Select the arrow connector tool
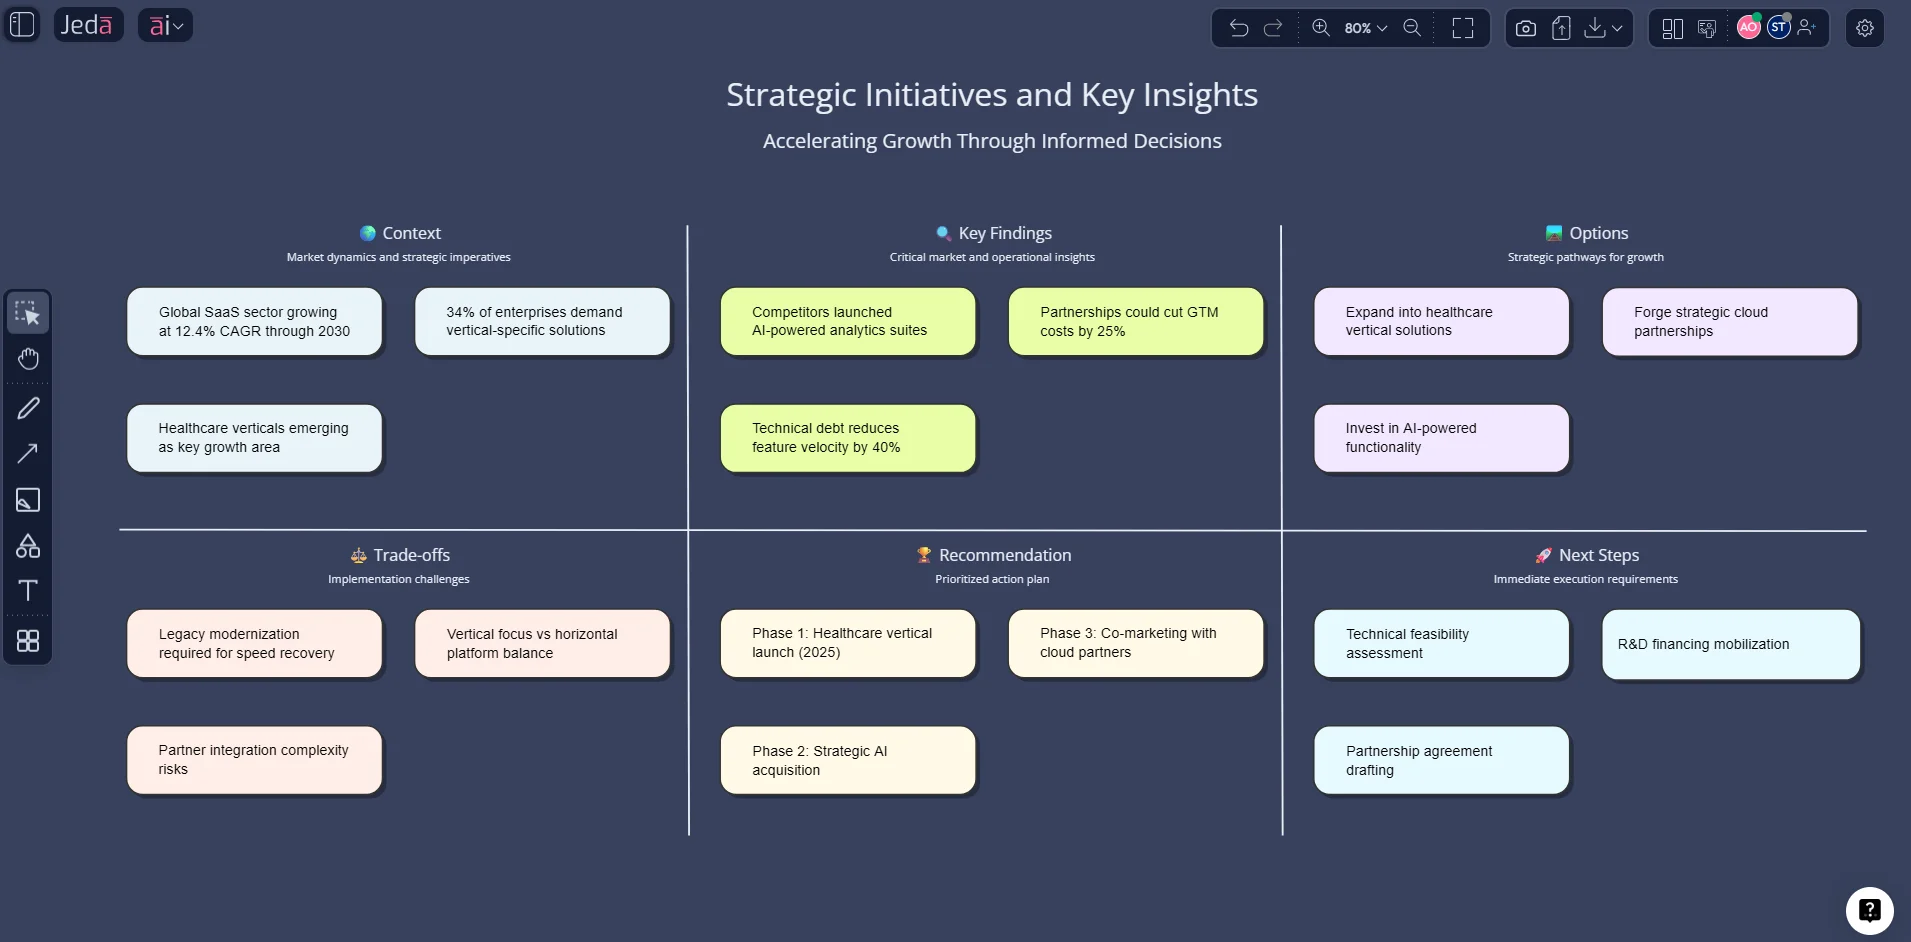The width and height of the screenshot is (1911, 942). [28, 454]
